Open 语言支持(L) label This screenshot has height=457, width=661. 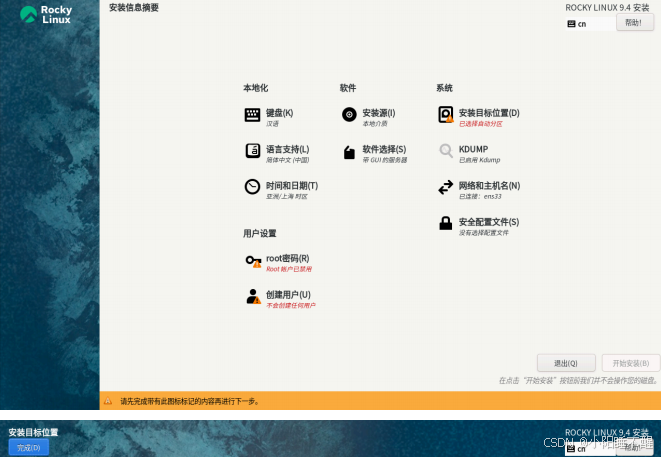pos(288,149)
